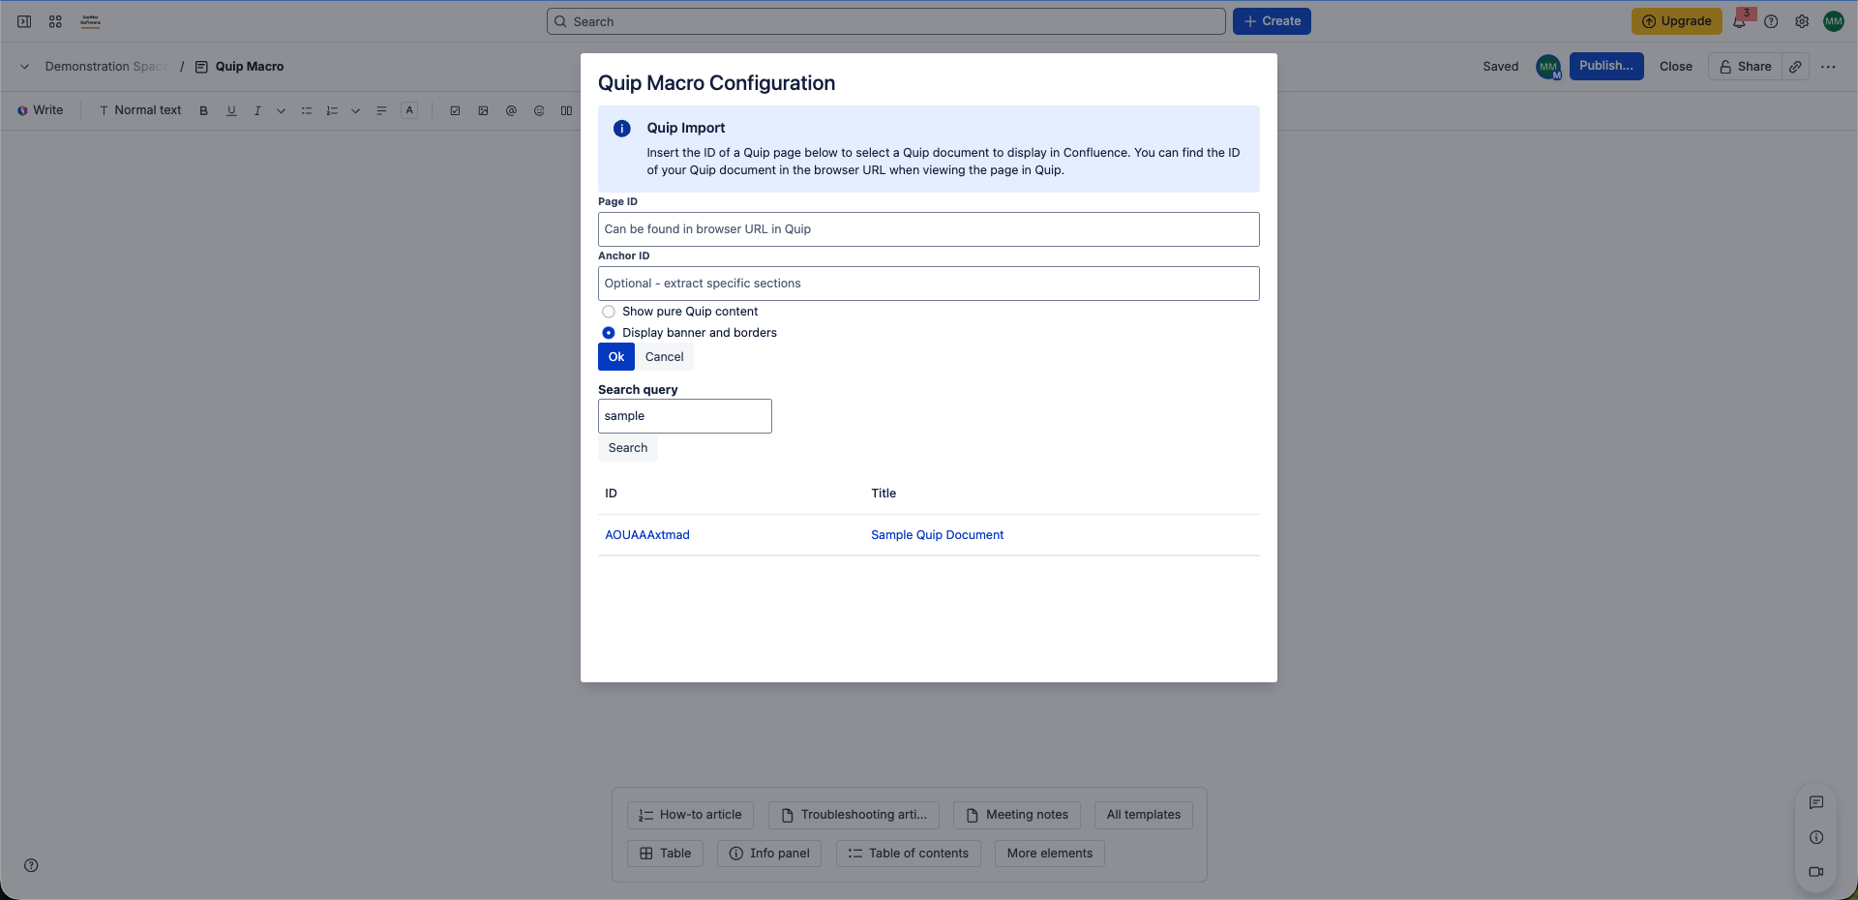Screen dimensions: 1858x900
Task: Open the text alignment option
Action: coord(381,111)
